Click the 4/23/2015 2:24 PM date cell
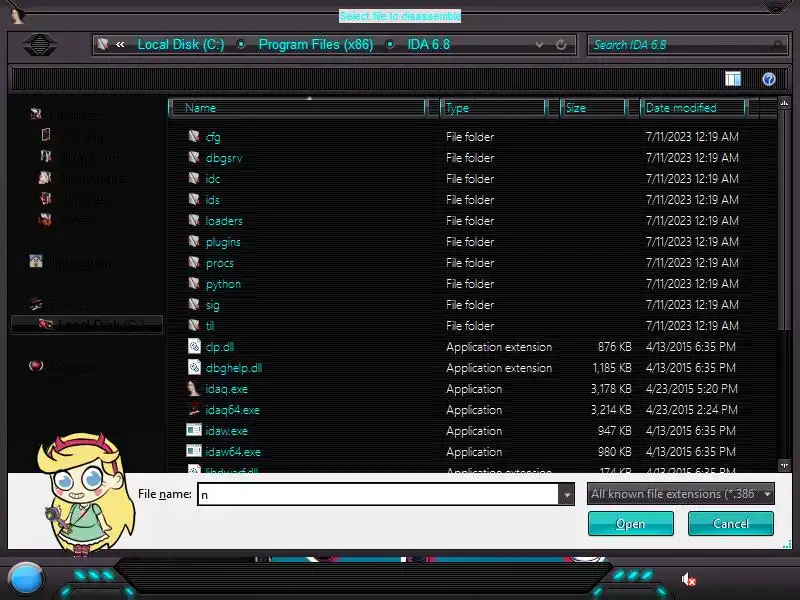Viewport: 800px width, 600px height. click(x=691, y=410)
